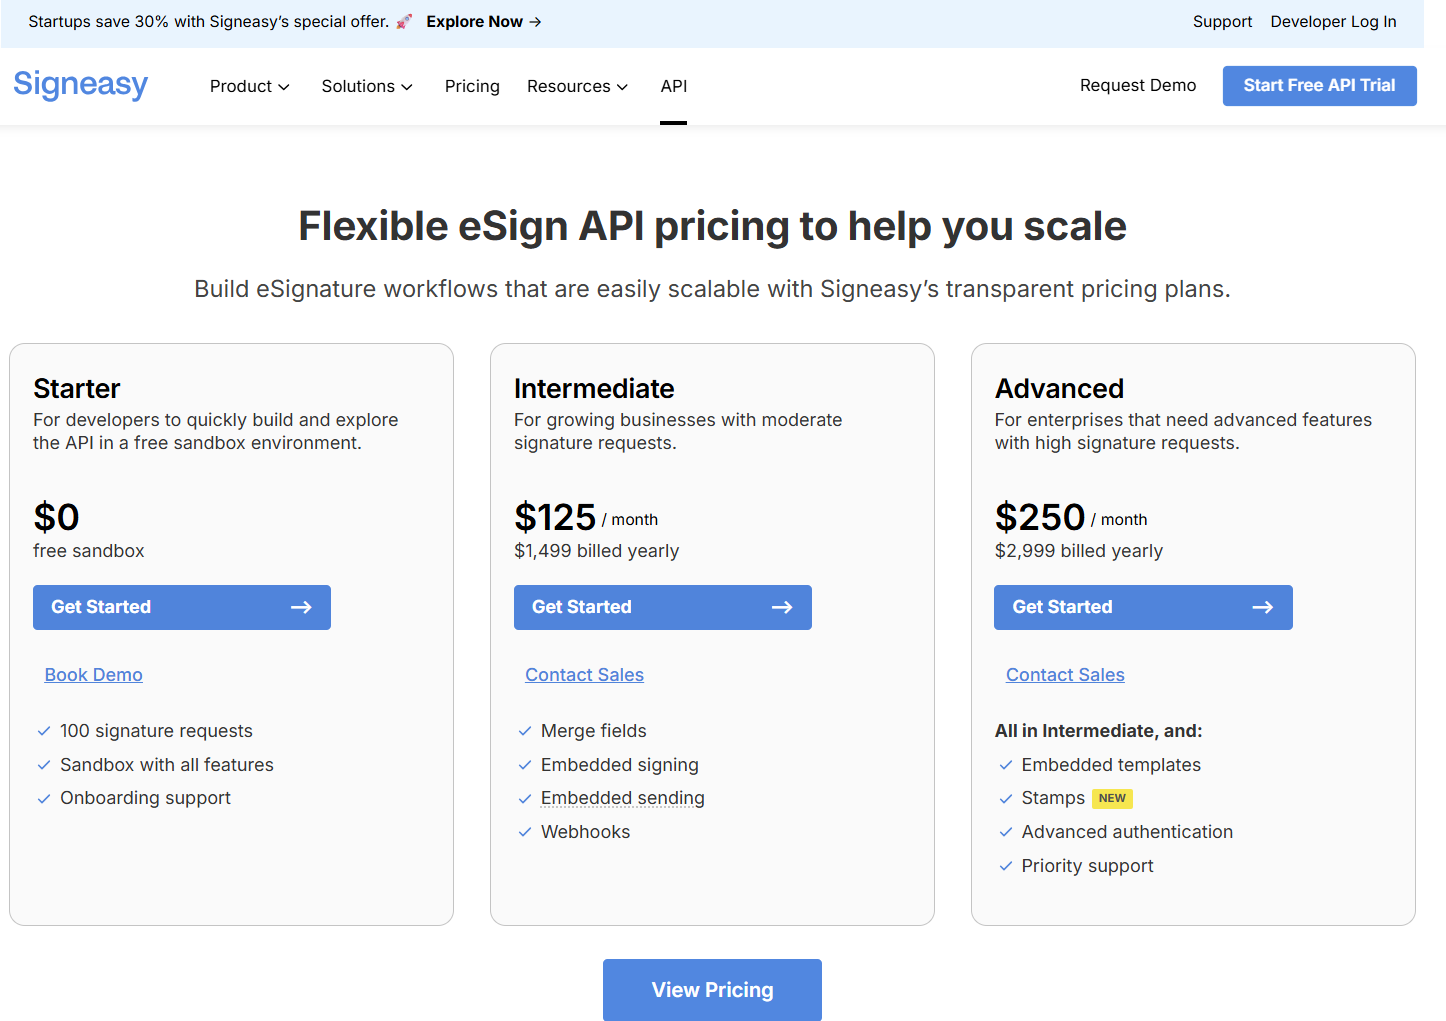Open the Pricing page from navigation
This screenshot has width=1446, height=1021.
click(x=472, y=86)
